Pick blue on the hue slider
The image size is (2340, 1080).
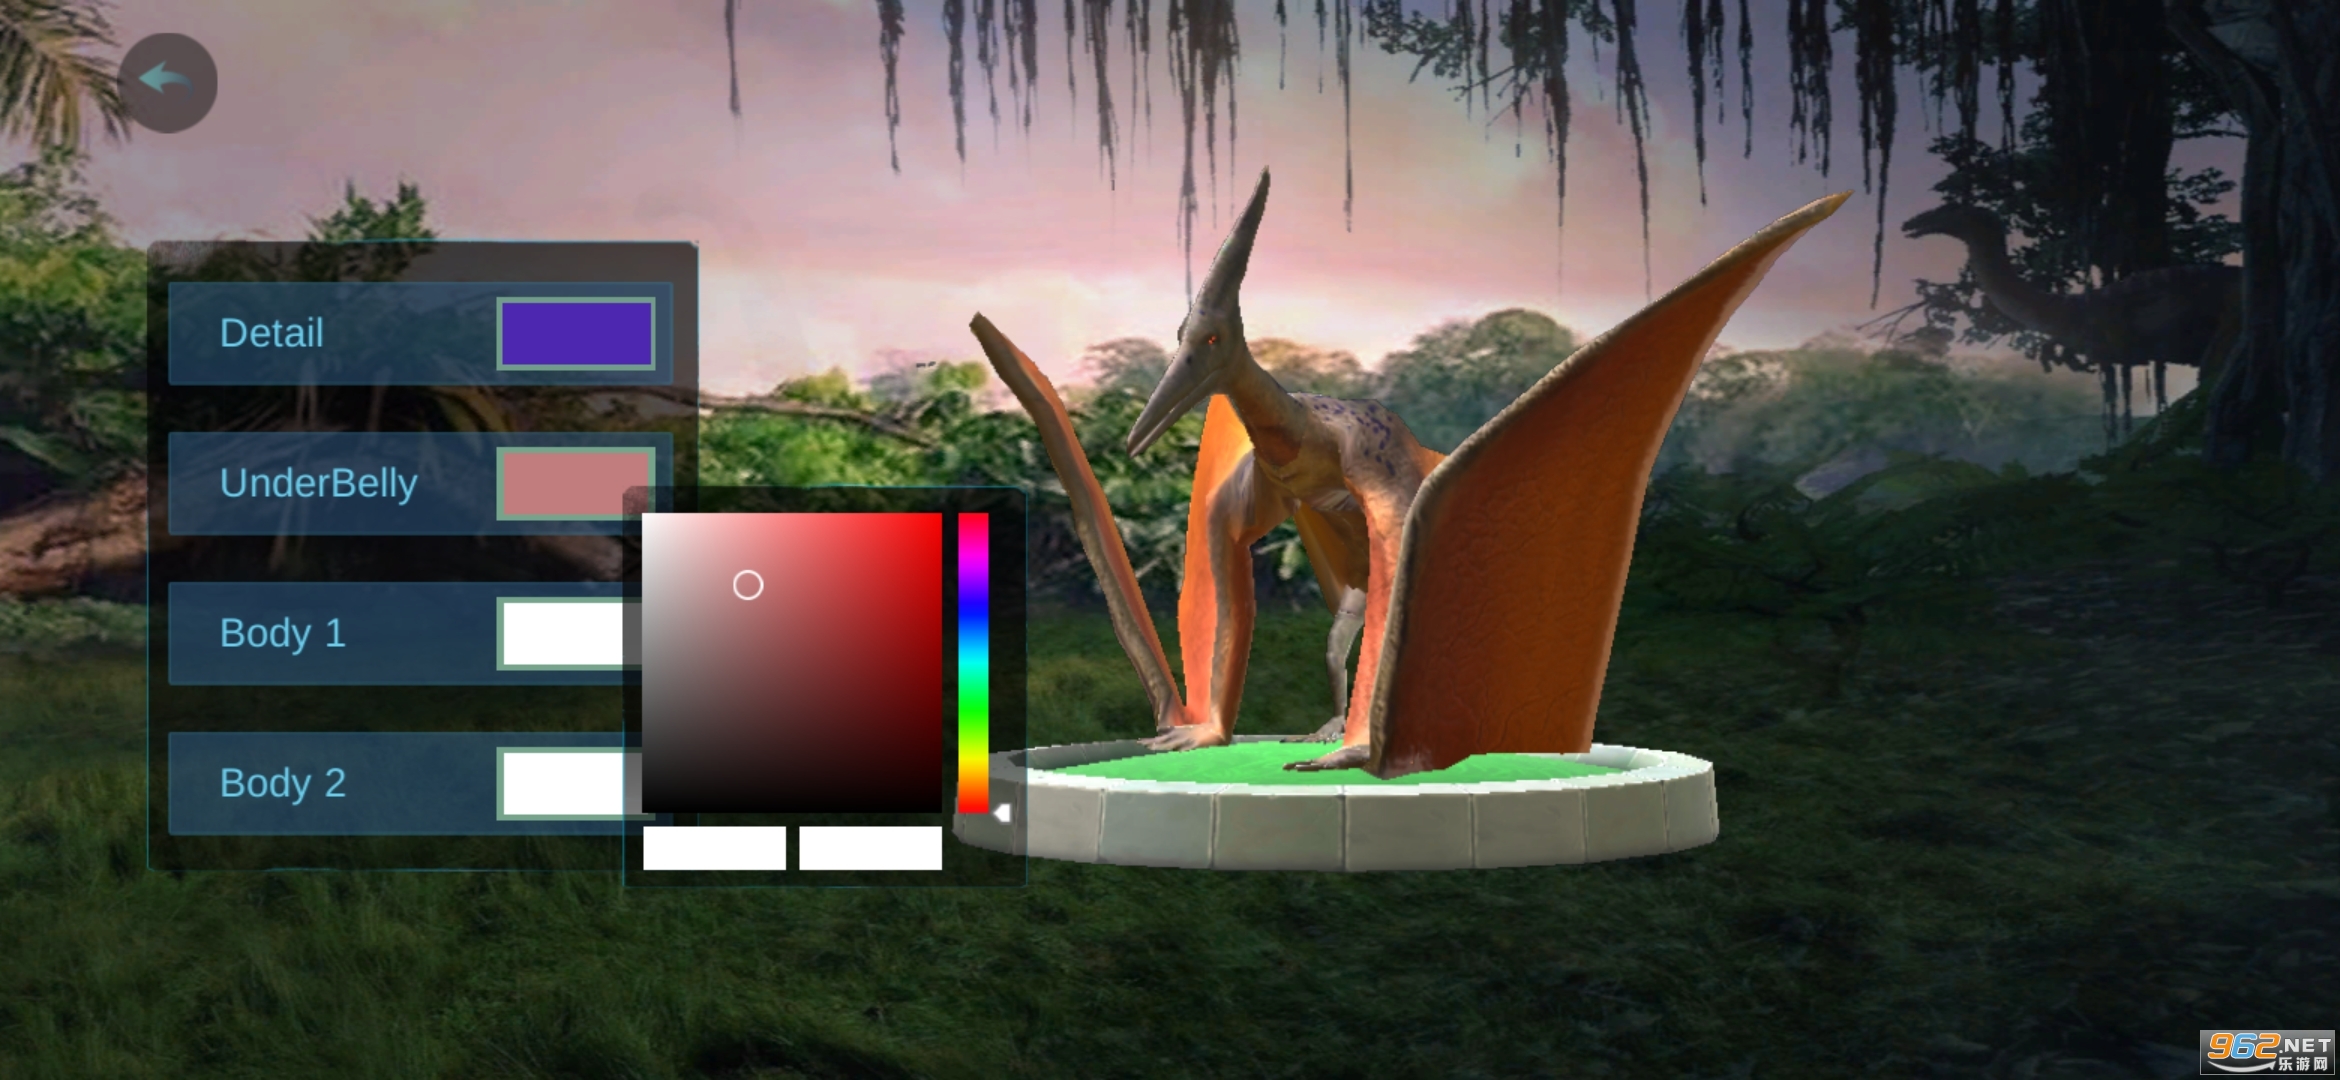[x=973, y=615]
